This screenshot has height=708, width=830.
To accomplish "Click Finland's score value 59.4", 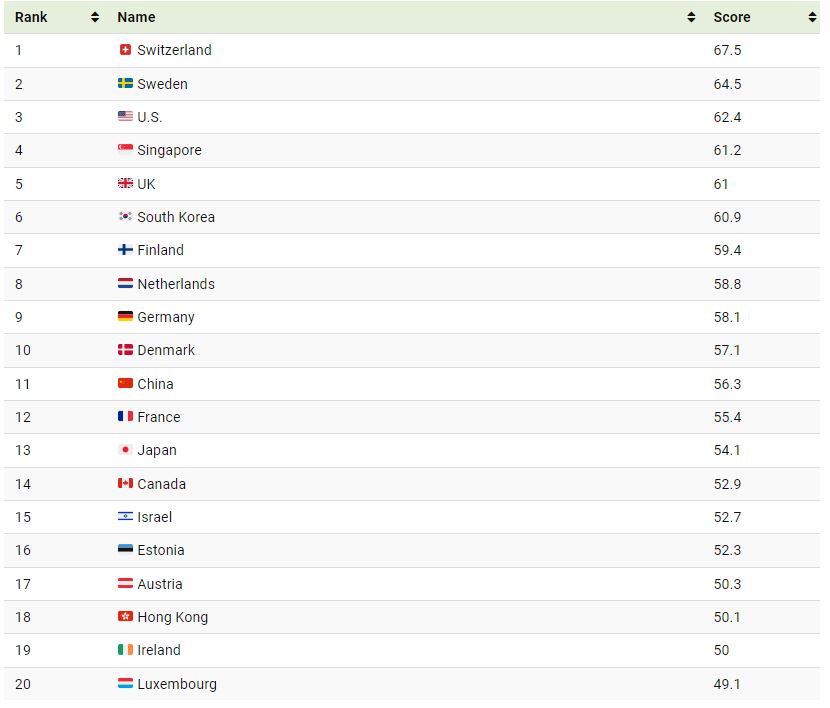I will 728,250.
